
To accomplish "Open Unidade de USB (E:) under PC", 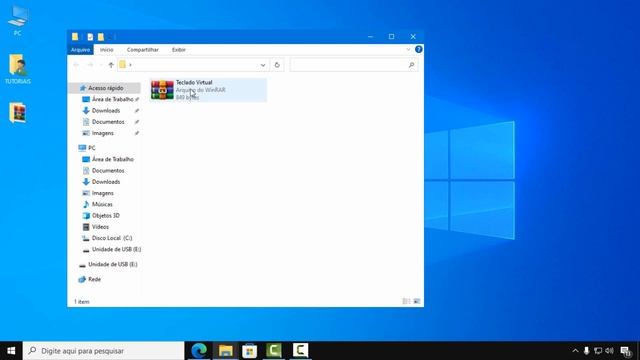I will pyautogui.click(x=116, y=249).
